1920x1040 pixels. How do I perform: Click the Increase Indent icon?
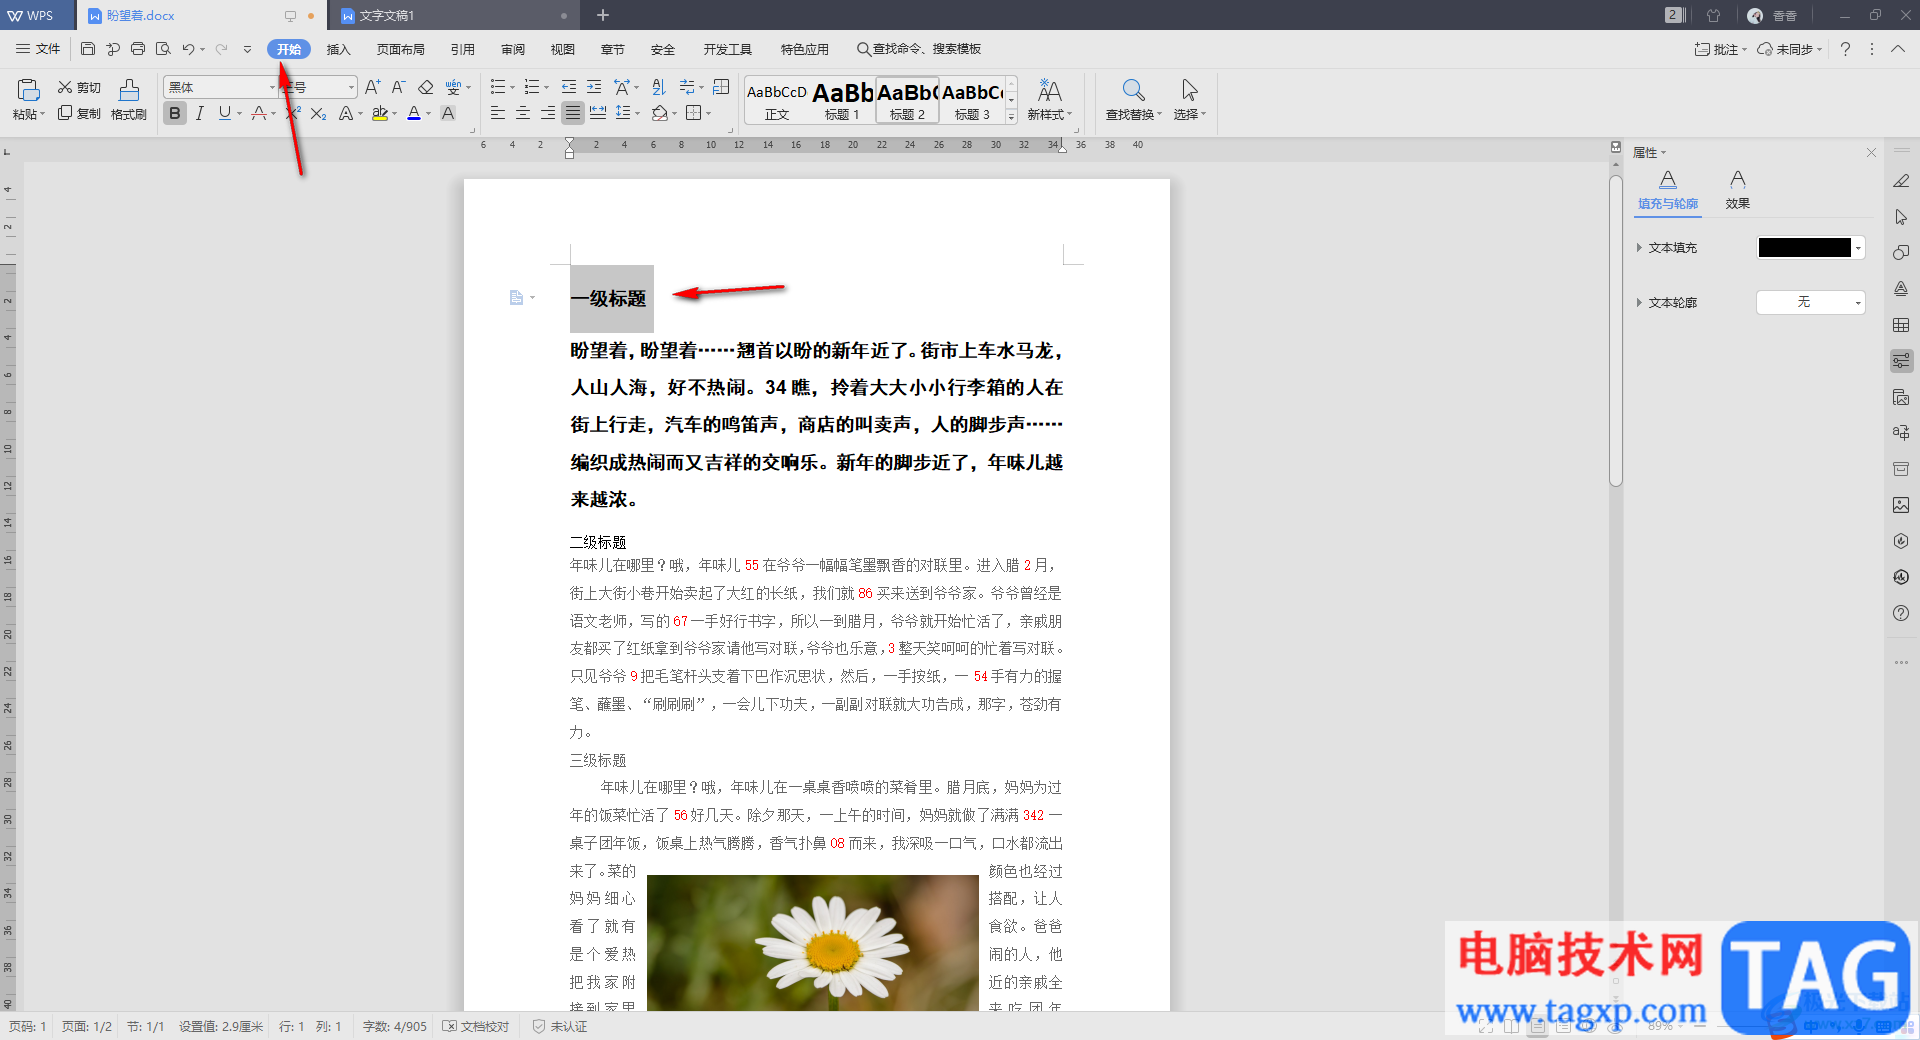pos(594,87)
